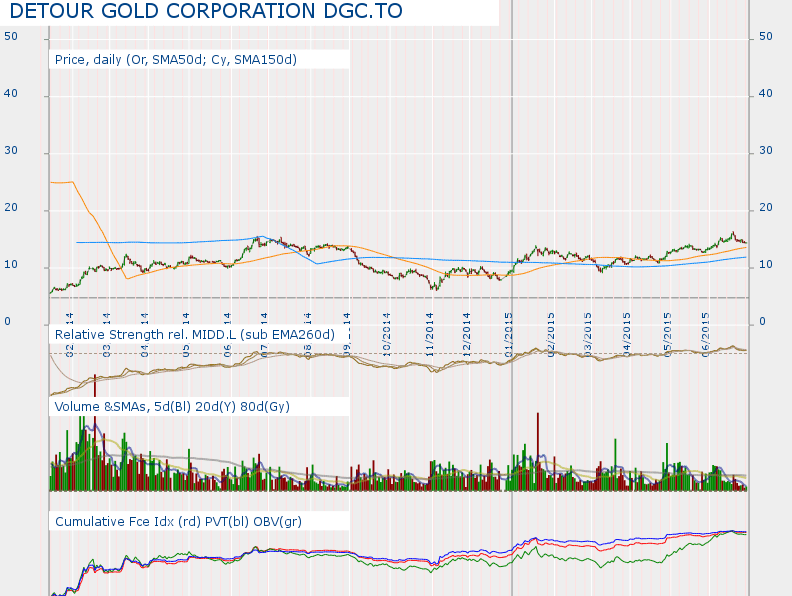Click the left axis value 0
The width and height of the screenshot is (792, 596).
tap(7, 322)
